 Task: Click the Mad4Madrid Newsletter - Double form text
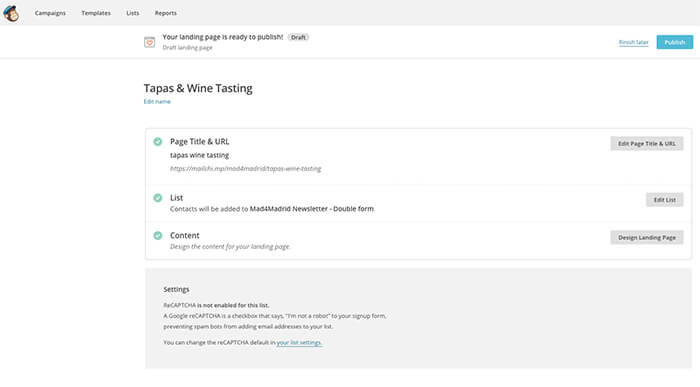point(312,209)
